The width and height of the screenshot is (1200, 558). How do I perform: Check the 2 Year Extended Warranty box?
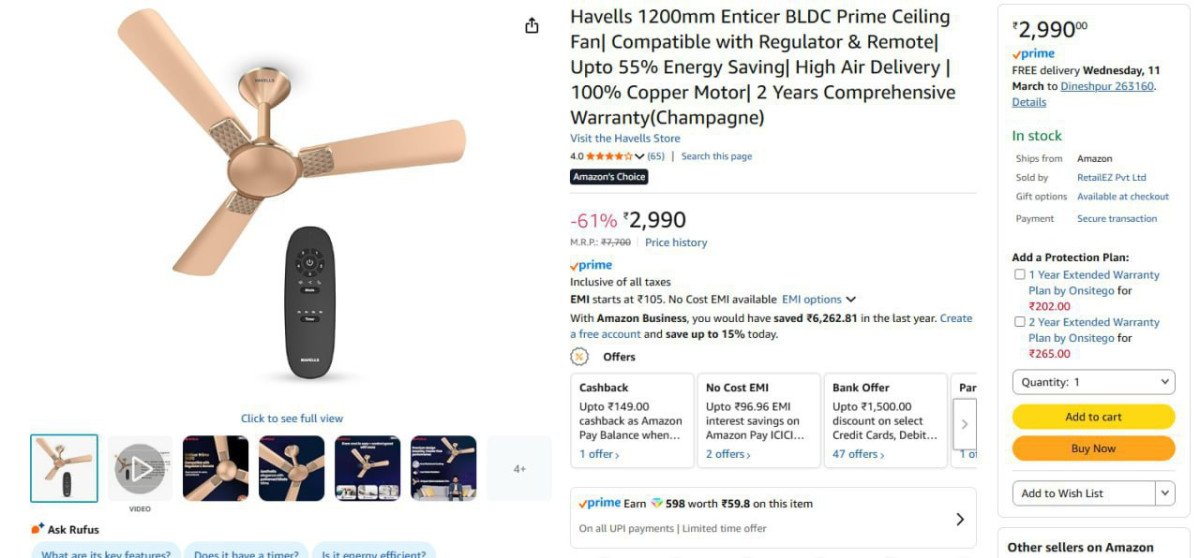pyautogui.click(x=1019, y=322)
